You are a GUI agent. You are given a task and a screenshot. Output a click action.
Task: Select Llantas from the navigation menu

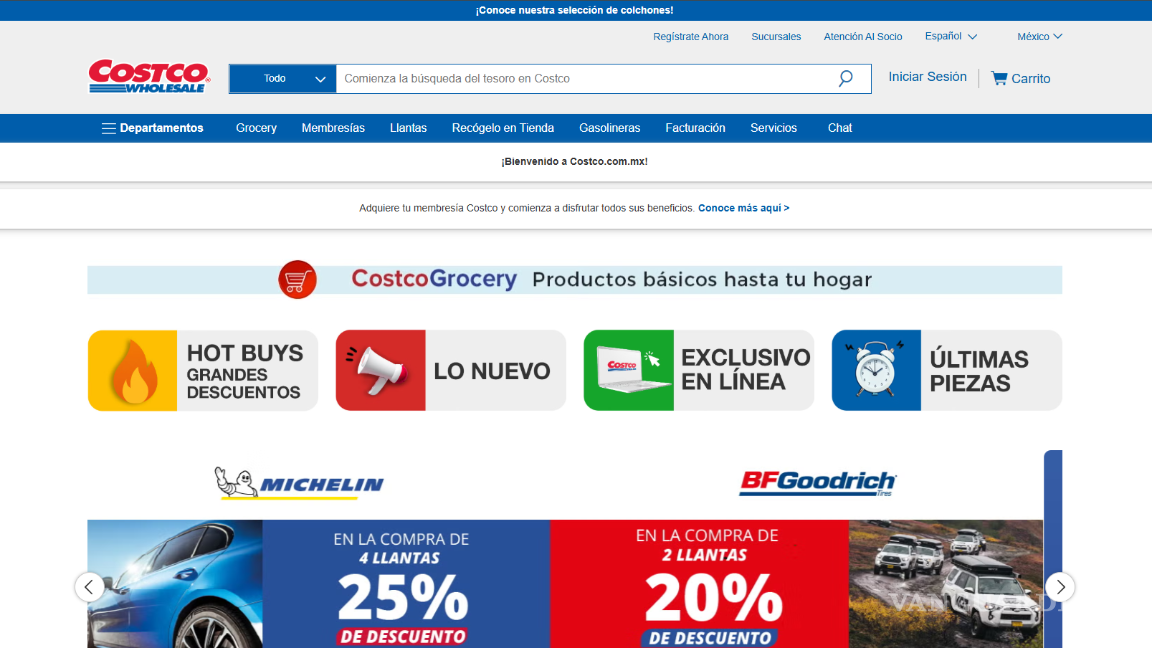(408, 128)
